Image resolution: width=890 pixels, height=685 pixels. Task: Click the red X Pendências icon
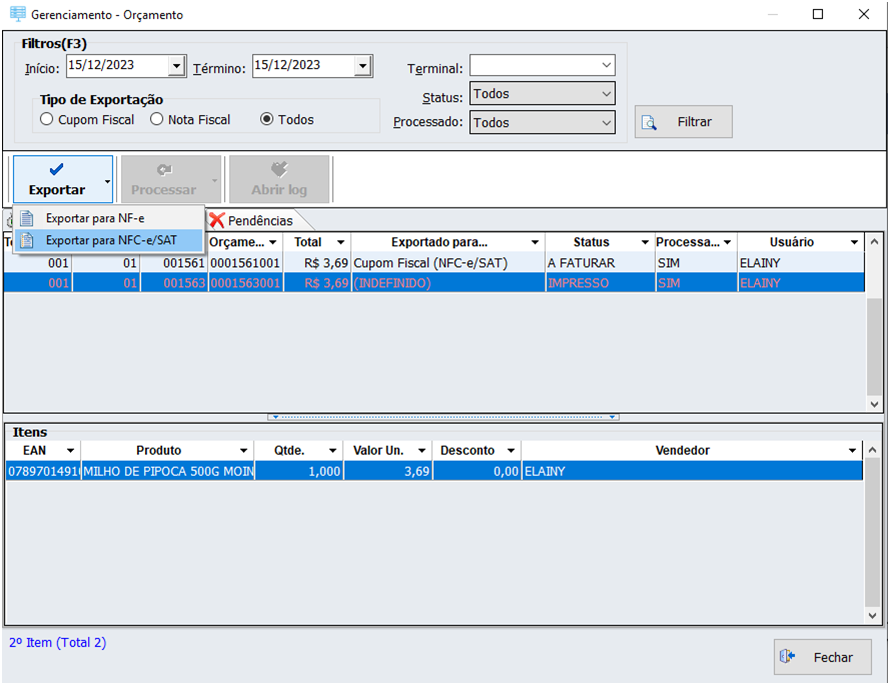click(216, 220)
